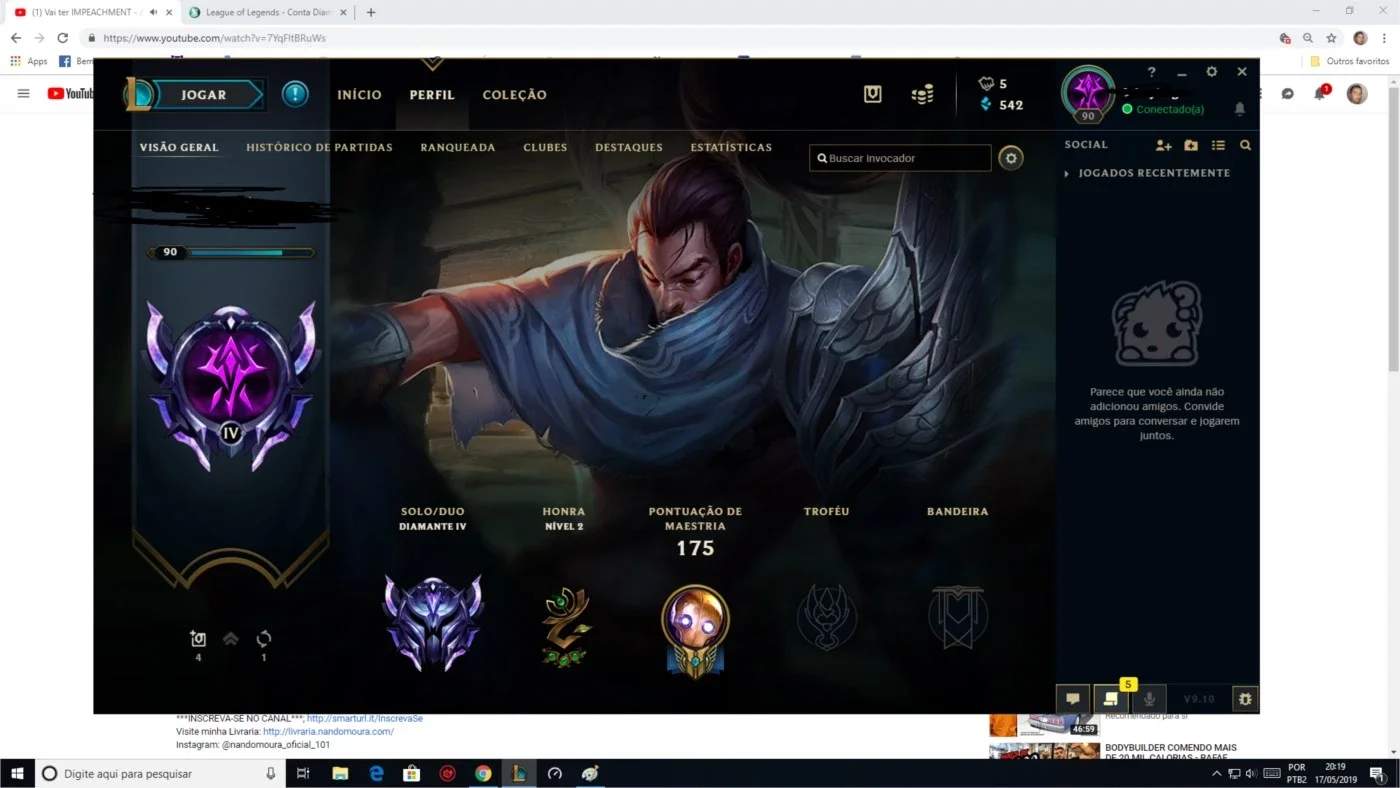The image size is (1400, 788).
Task: Click Windows search box Digite aqui
Action: tap(160, 773)
